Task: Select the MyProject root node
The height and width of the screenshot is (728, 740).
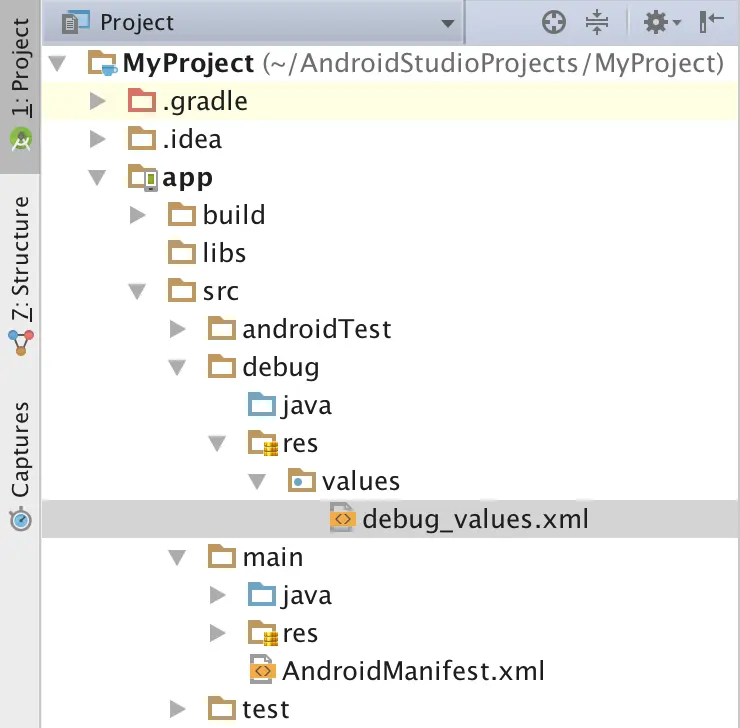Action: (x=188, y=64)
